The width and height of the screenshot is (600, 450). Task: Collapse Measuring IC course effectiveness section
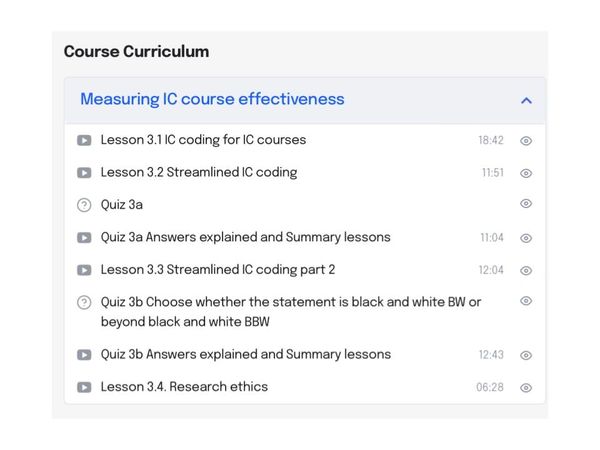tap(212, 100)
